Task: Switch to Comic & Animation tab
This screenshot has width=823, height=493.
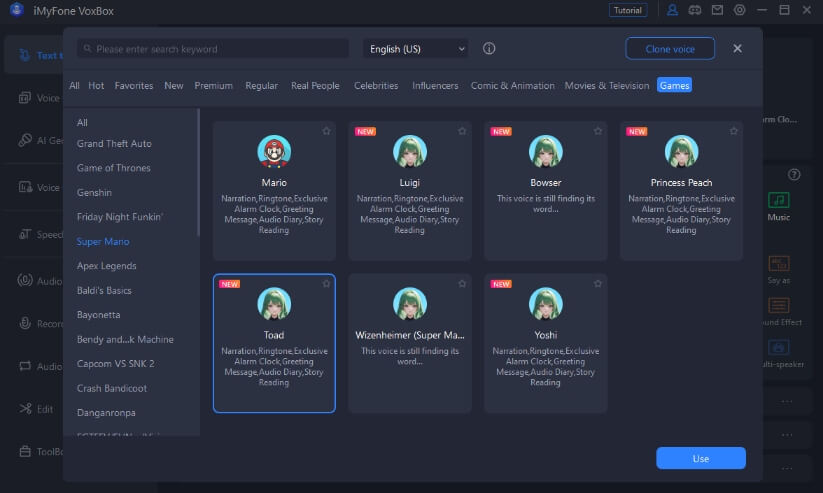Action: pyautogui.click(x=512, y=86)
